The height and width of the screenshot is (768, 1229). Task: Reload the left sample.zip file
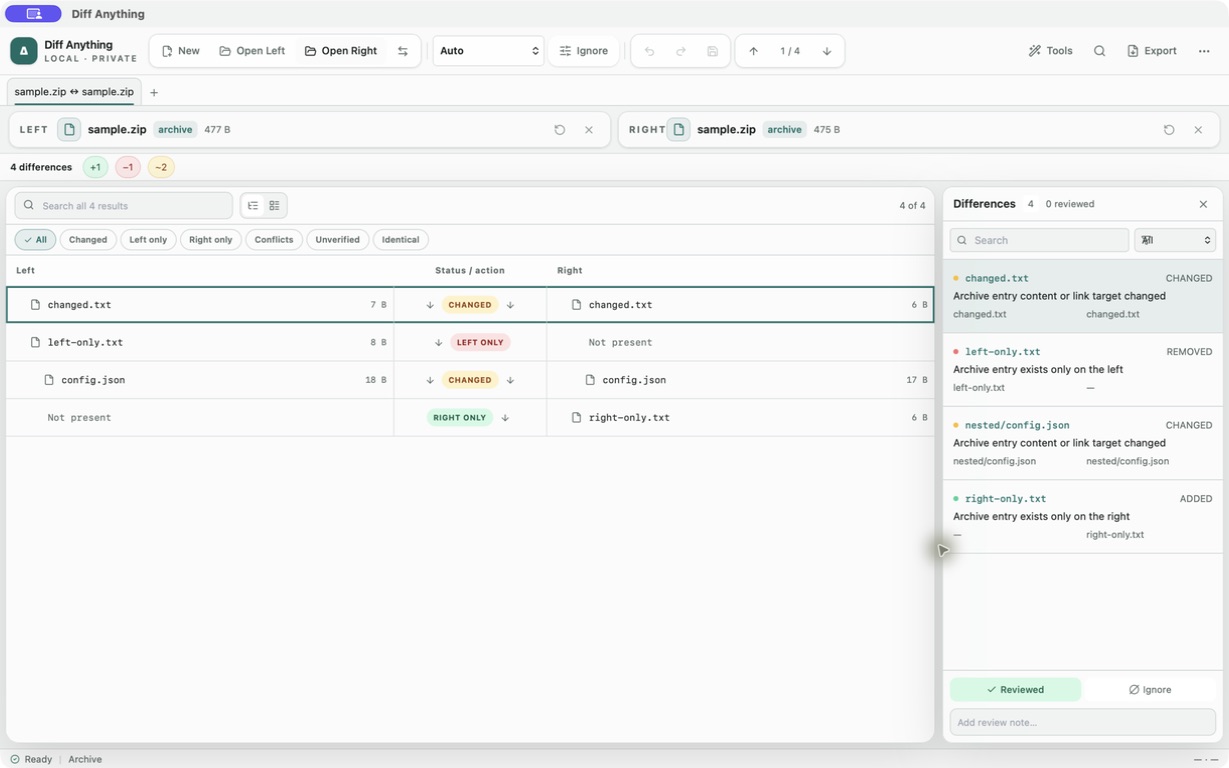pos(560,130)
